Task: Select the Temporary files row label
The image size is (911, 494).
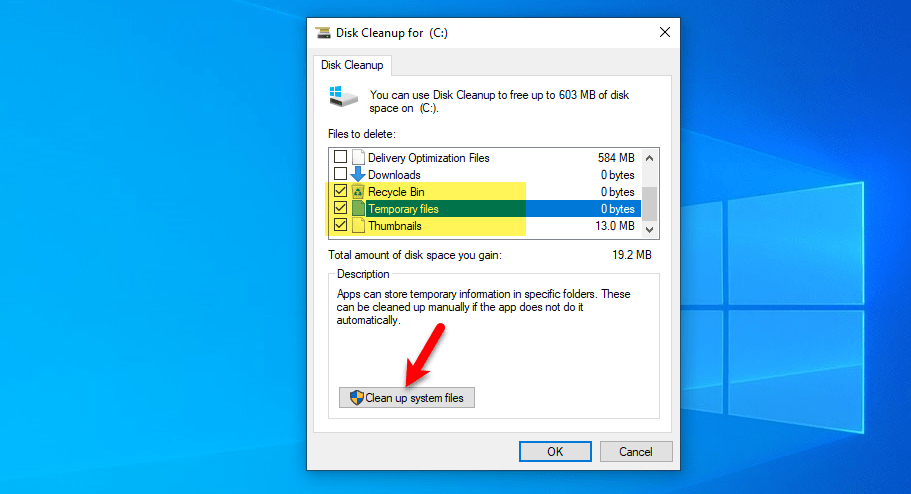Action: (403, 209)
